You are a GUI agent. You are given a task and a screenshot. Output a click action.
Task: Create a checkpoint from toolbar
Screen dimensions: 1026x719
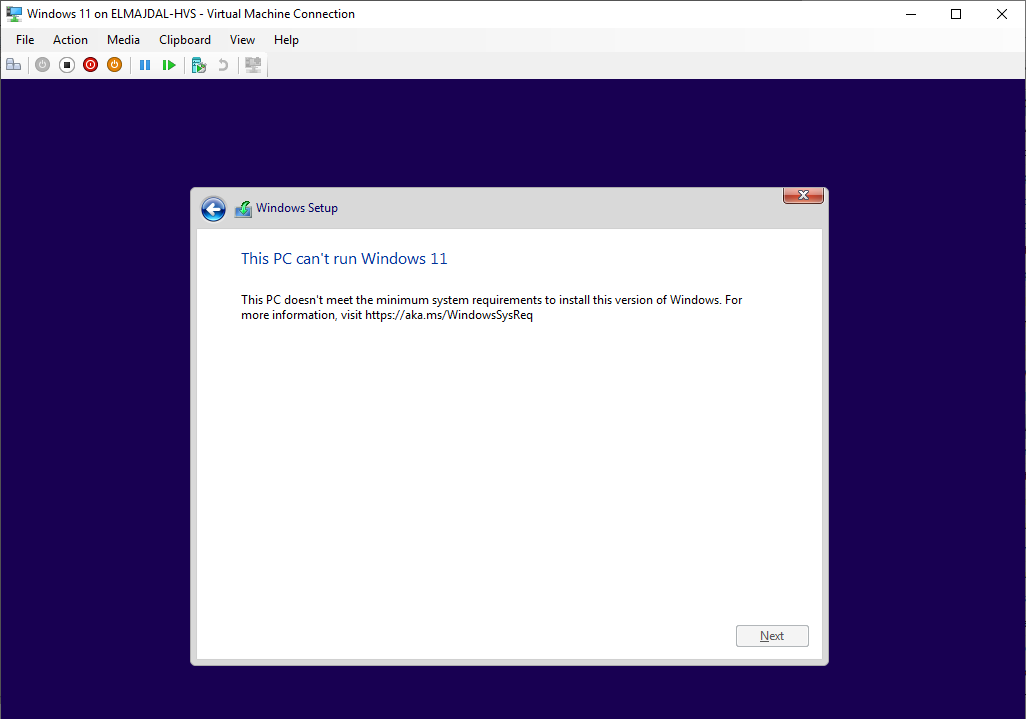199,65
